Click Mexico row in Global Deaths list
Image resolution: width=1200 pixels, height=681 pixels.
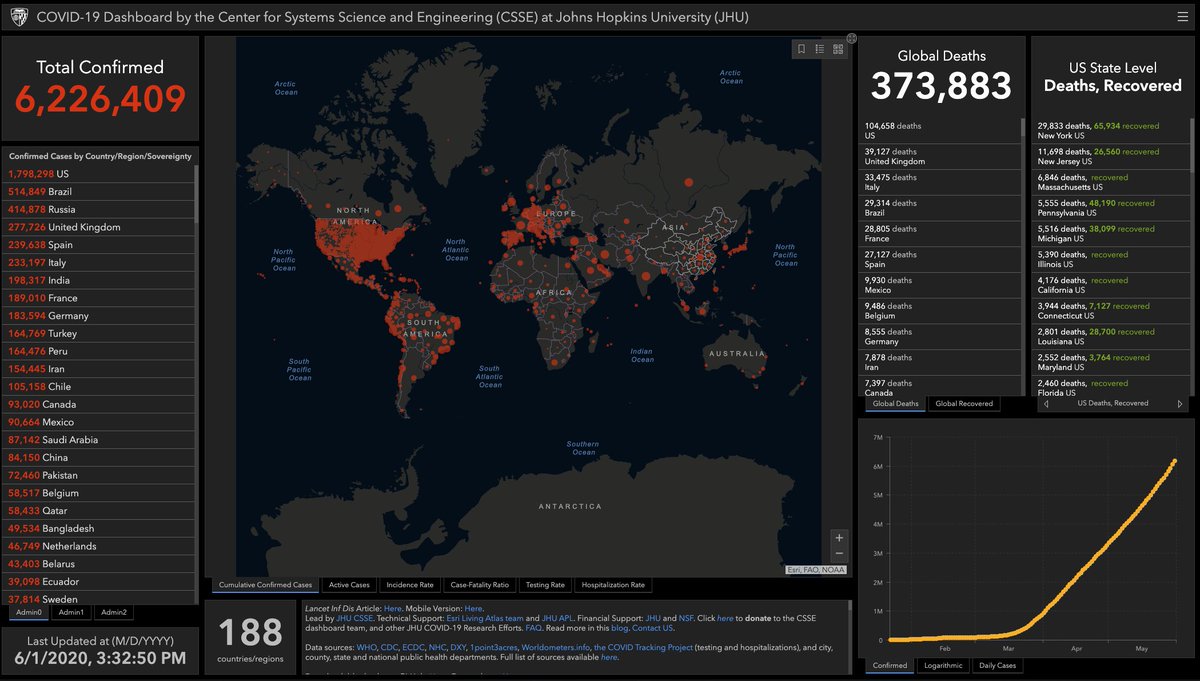pyautogui.click(x=940, y=286)
